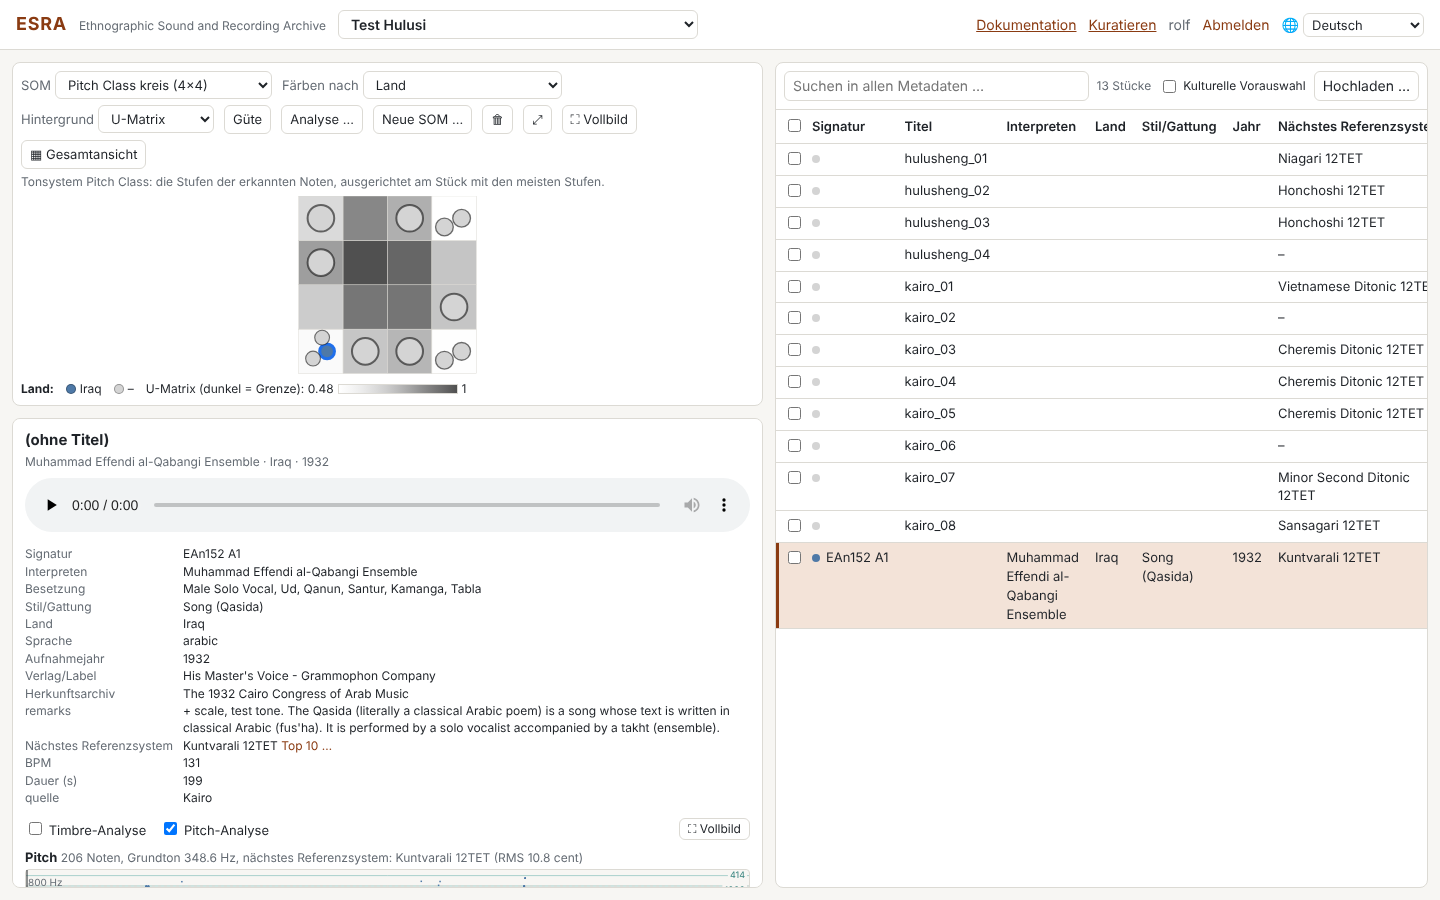The width and height of the screenshot is (1440, 900).
Task: Click the audio playback progress slider
Action: 407,505
